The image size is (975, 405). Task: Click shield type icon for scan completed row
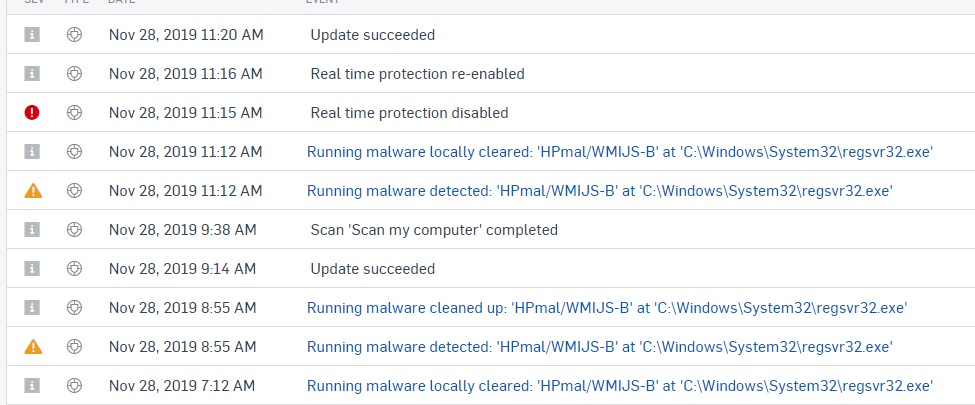pos(75,230)
